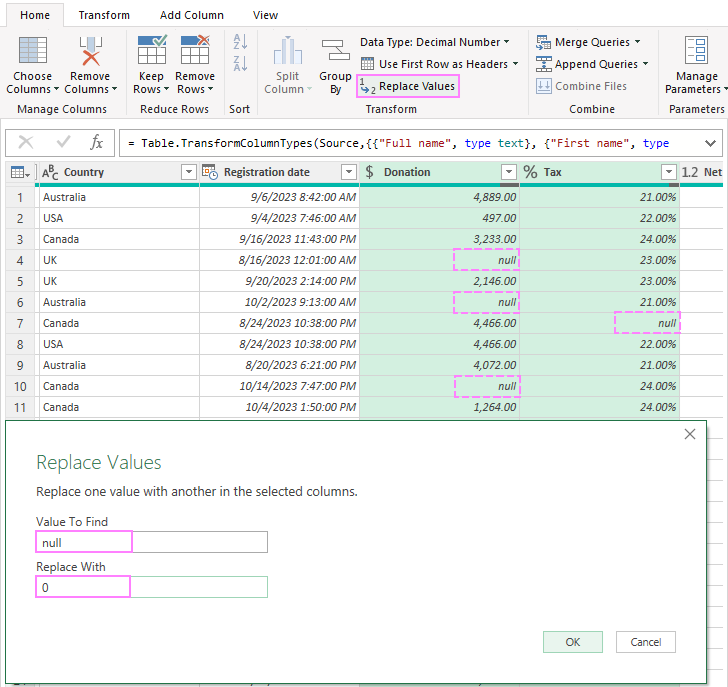Click the Australia cell in row 1
This screenshot has width=728, height=687.
click(x=119, y=197)
